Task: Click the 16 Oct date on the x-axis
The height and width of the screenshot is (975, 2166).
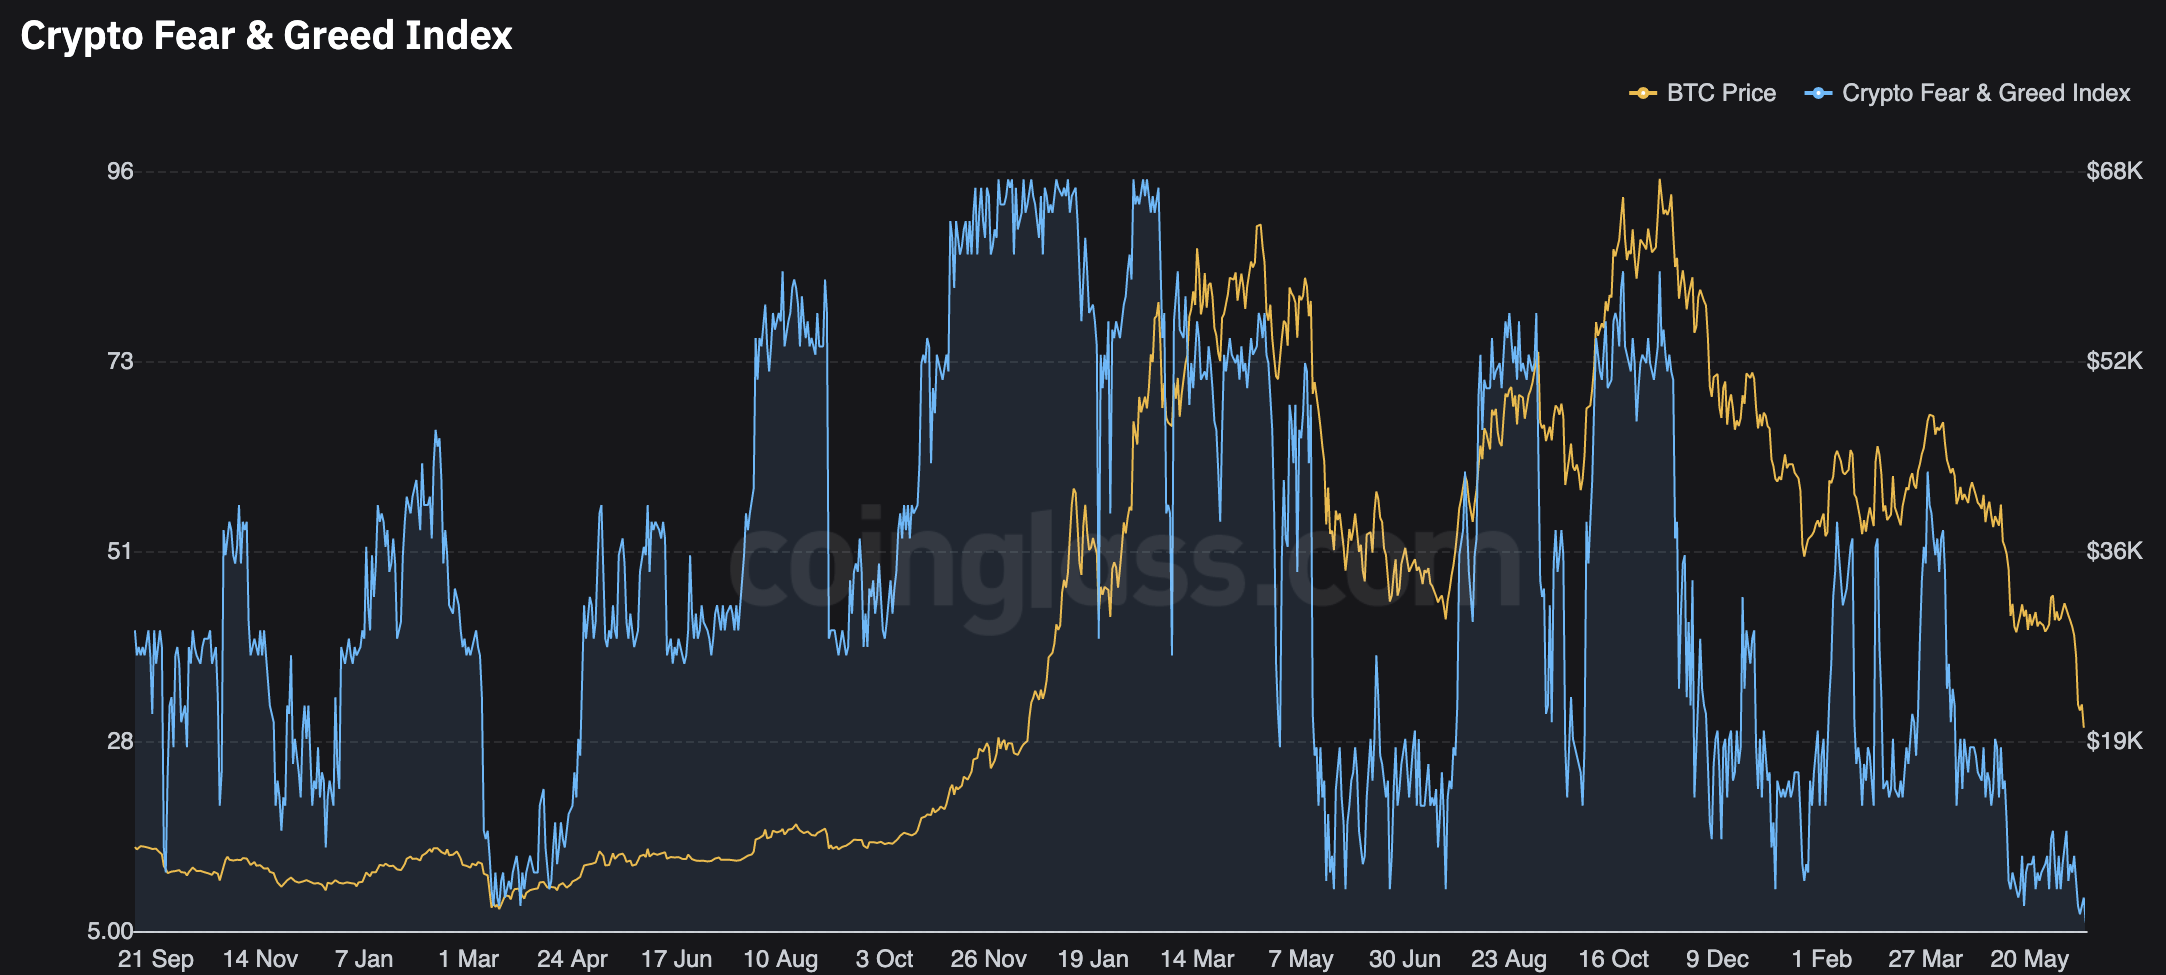Action: pyautogui.click(x=1613, y=958)
